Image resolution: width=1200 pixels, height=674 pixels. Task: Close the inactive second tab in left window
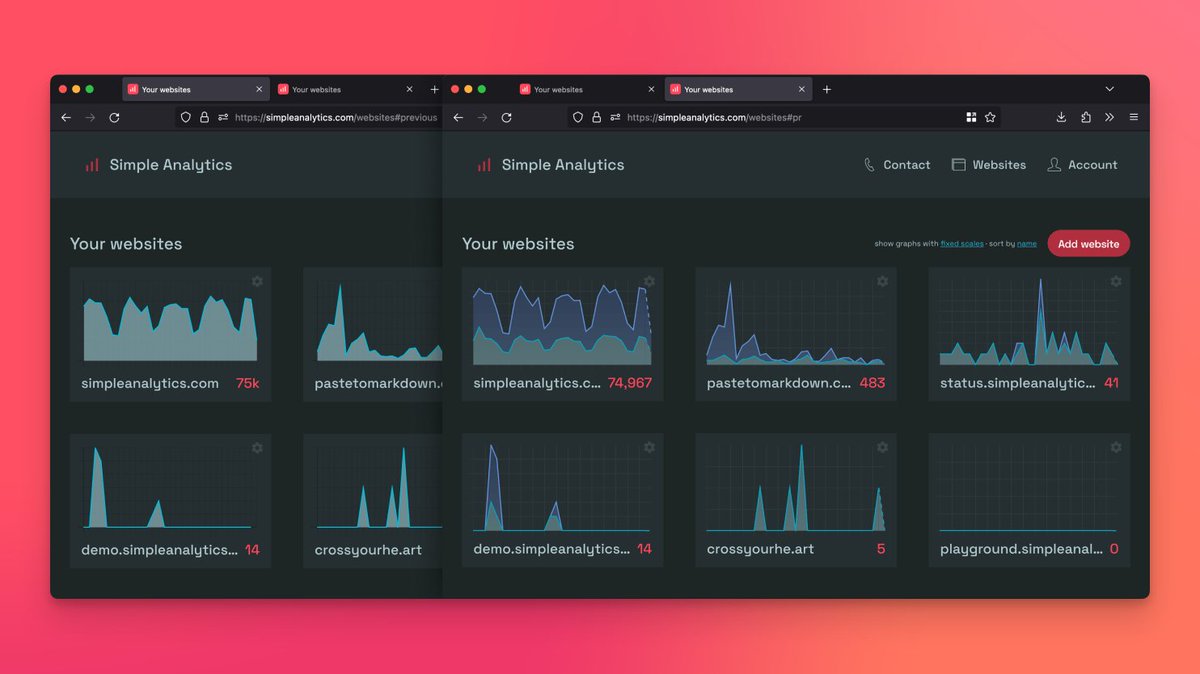click(409, 89)
